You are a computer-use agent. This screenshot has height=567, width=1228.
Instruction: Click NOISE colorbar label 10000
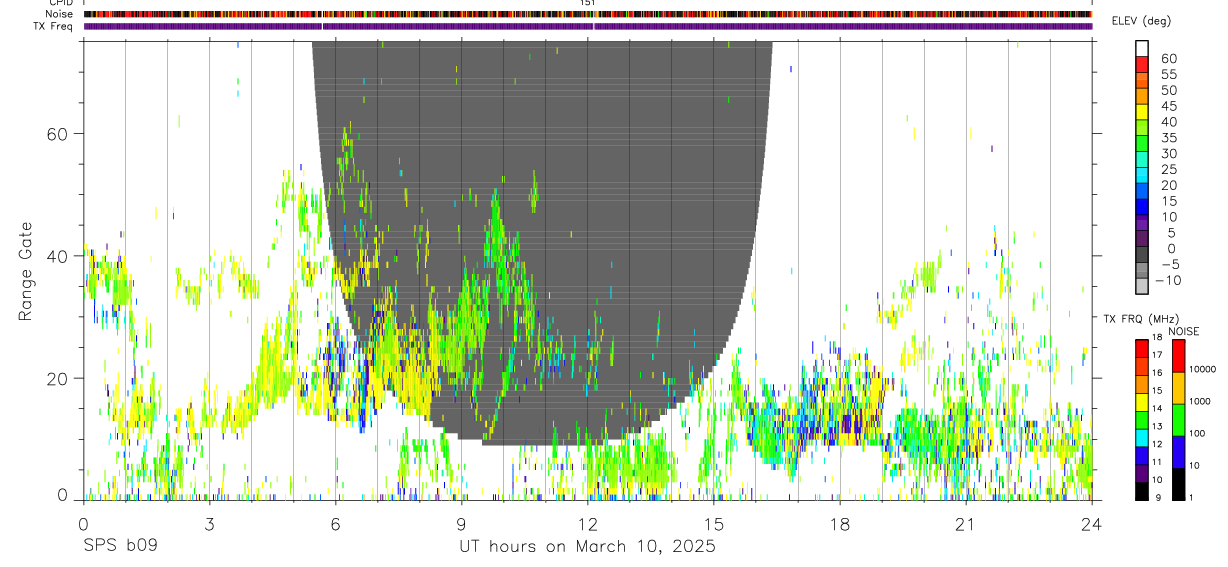1202,369
